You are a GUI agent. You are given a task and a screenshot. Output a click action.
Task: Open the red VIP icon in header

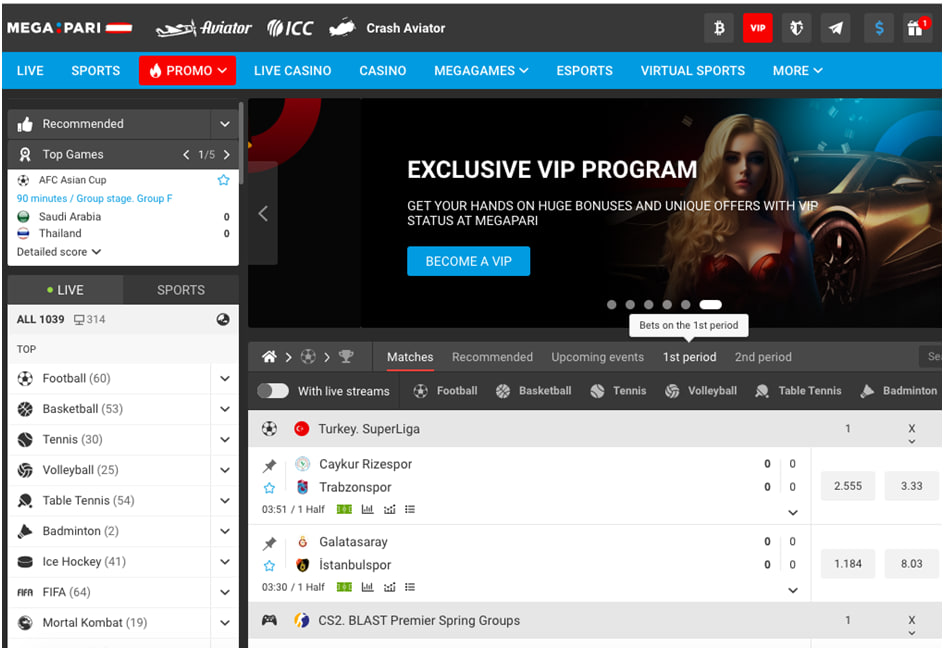click(x=757, y=28)
